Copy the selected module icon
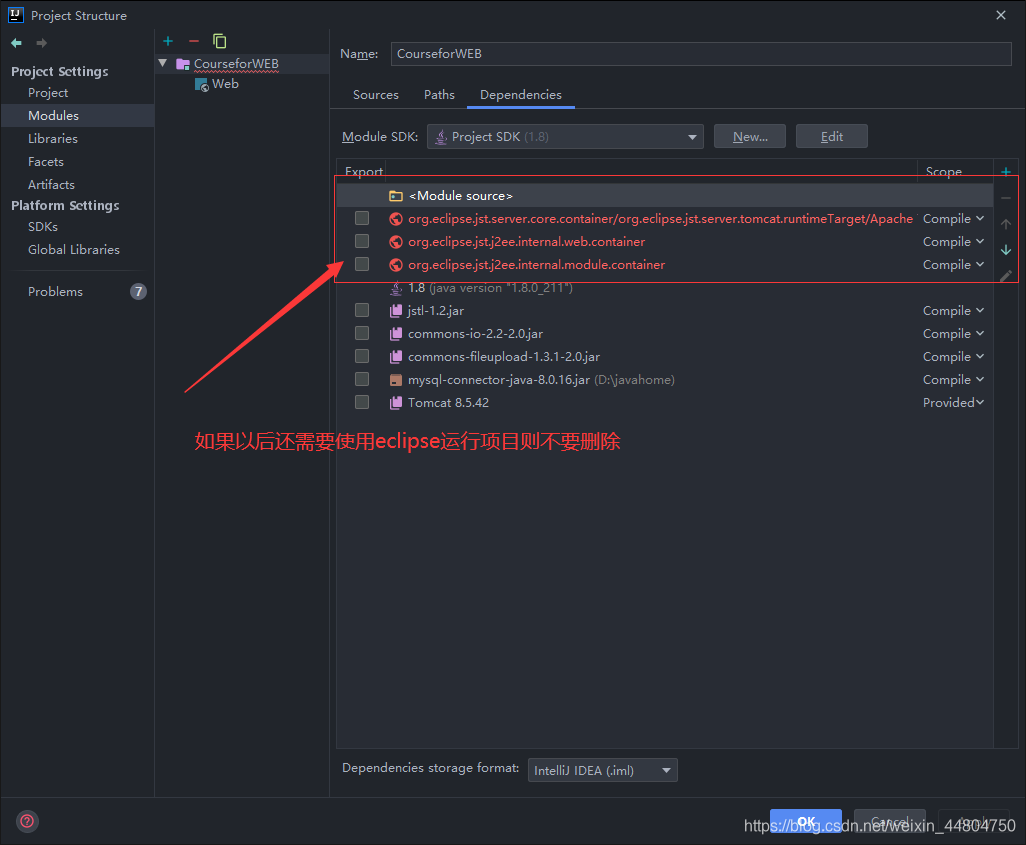Screen dimensions: 1026x845 (x=220, y=41)
